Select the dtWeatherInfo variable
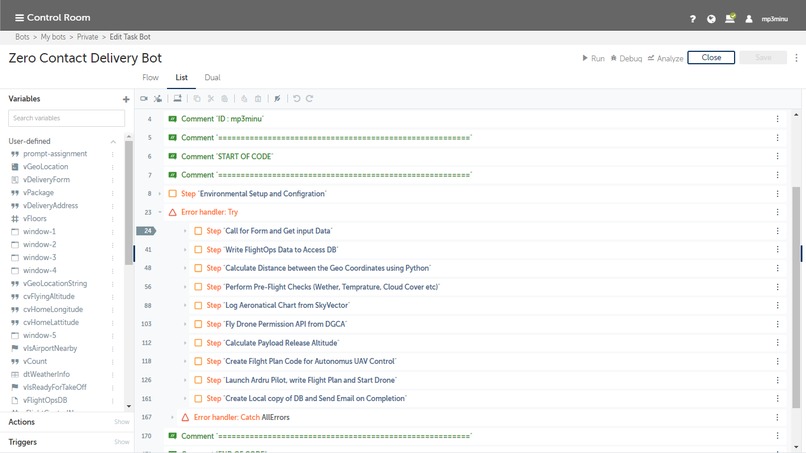 tap(46, 374)
